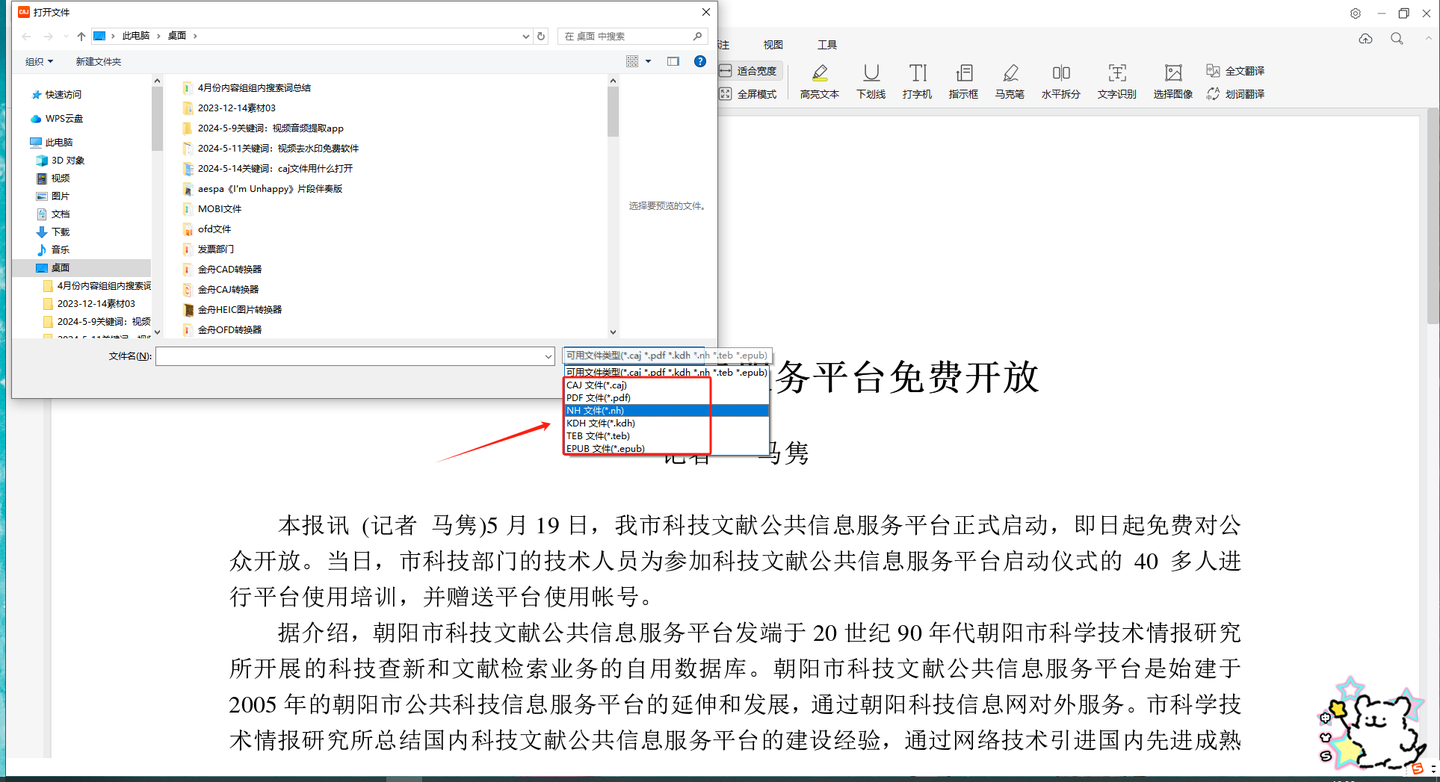Toggle 划词翻译 word translation
Screen dimensions: 1440x782
click(x=1234, y=94)
